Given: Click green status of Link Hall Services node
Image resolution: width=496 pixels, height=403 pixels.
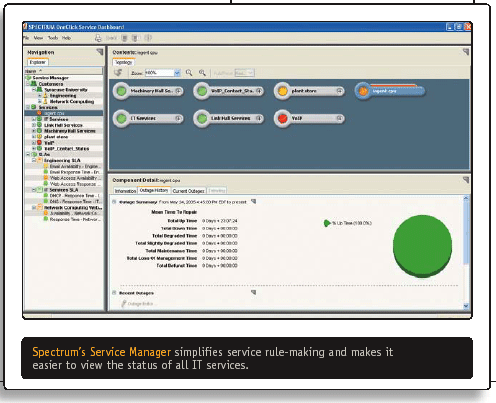Looking at the screenshot, I should point(202,118).
